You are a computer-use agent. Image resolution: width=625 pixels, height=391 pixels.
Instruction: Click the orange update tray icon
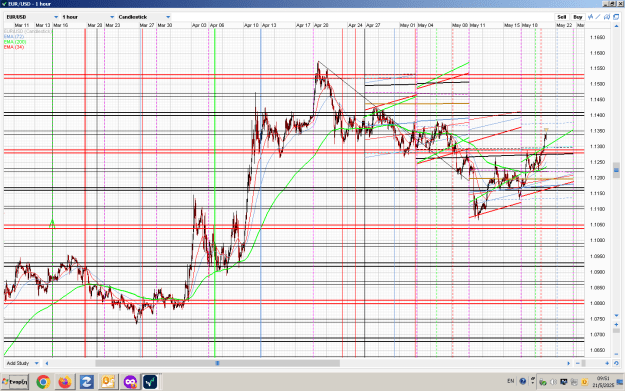point(584,382)
